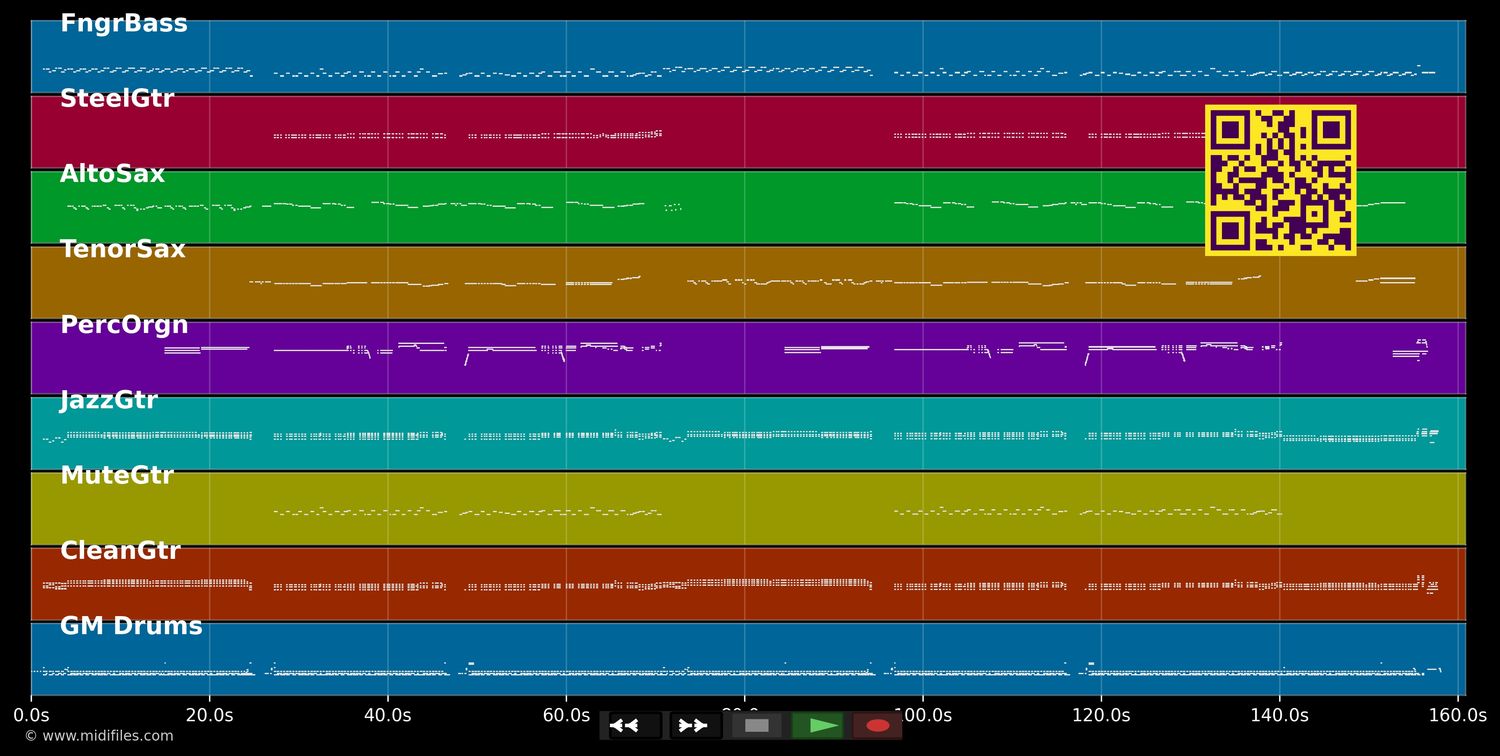Click the yellow QR code image
The height and width of the screenshot is (756, 1500).
(x=1280, y=180)
